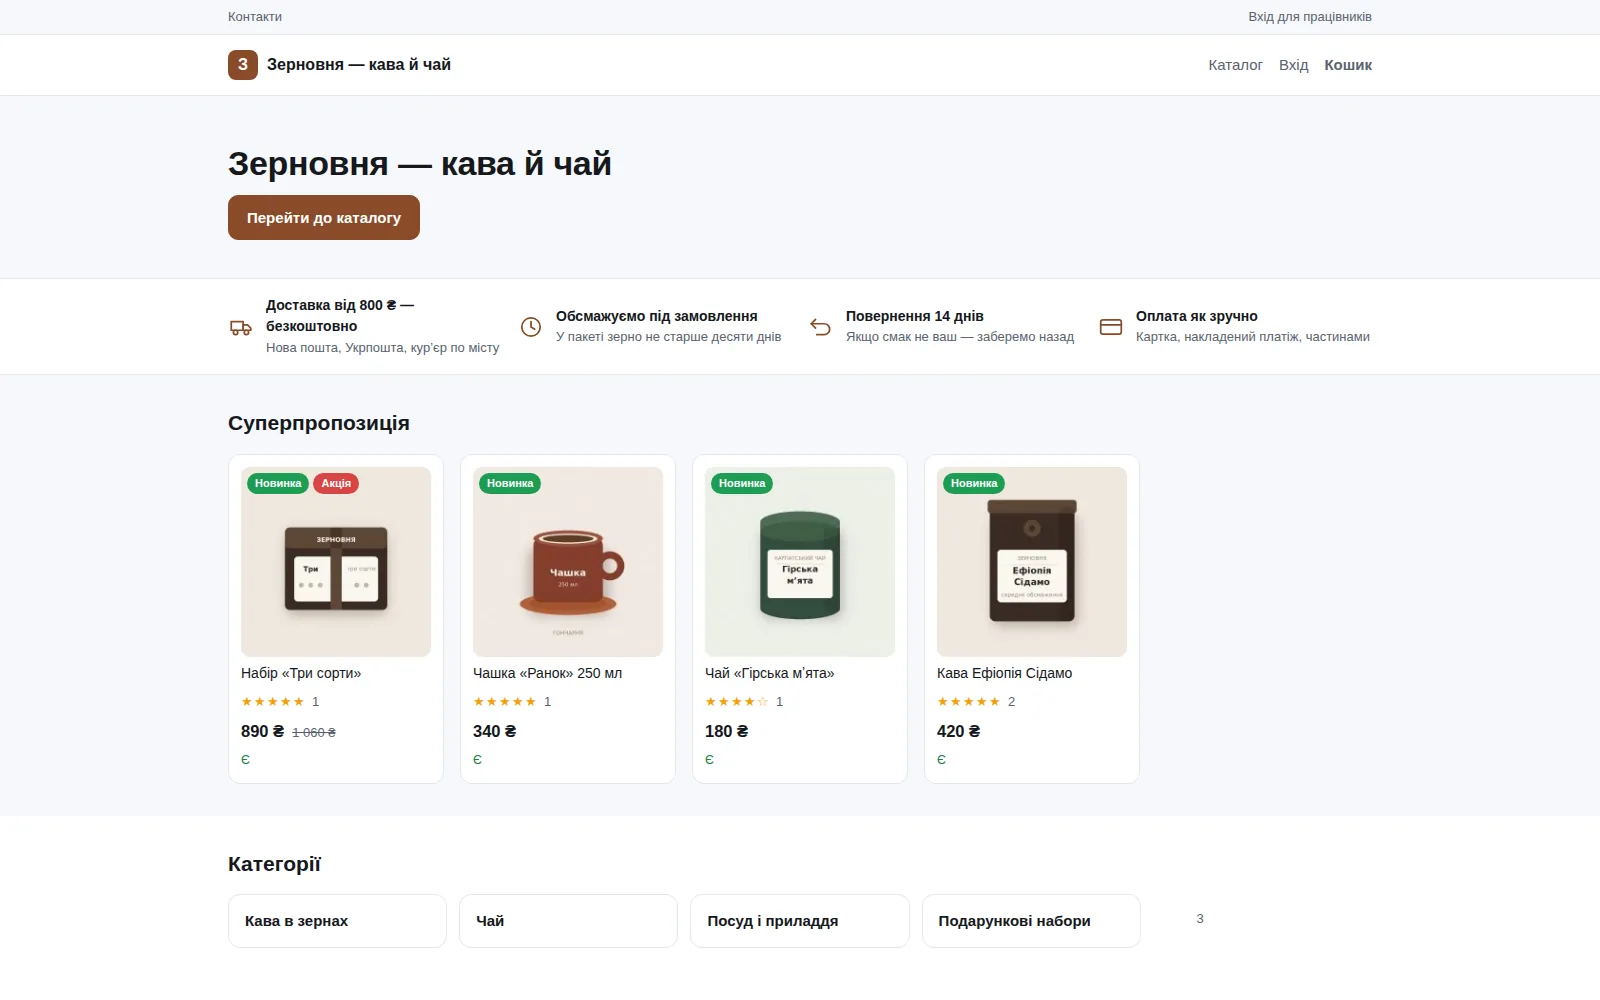Click the green Є symbol under Чашка «Ранок»
1600x1000 pixels.
click(477, 760)
